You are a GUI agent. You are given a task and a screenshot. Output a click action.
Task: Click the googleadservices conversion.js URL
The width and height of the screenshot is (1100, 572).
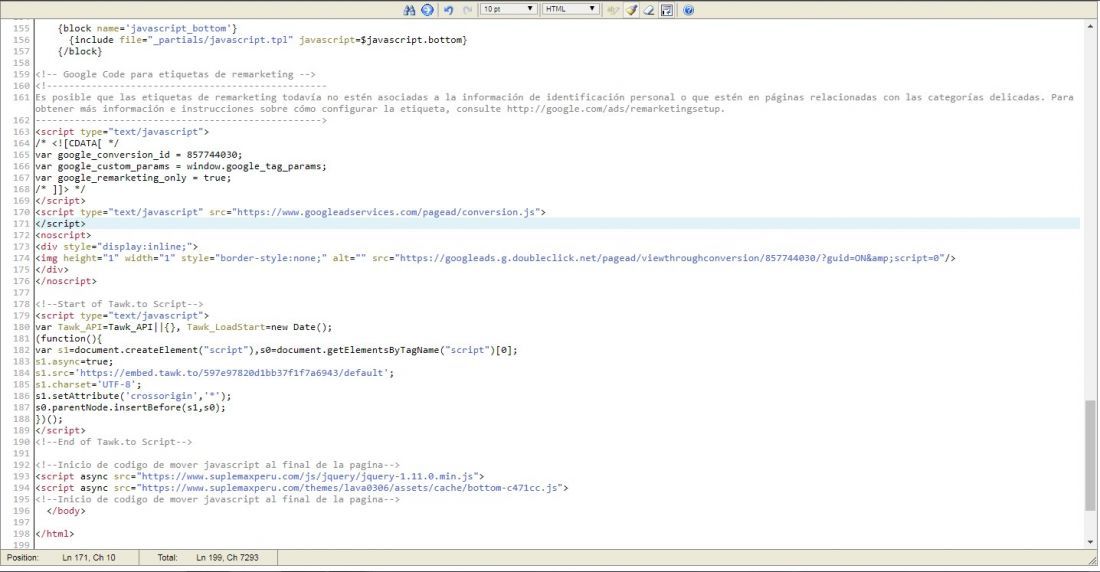pyautogui.click(x=387, y=212)
